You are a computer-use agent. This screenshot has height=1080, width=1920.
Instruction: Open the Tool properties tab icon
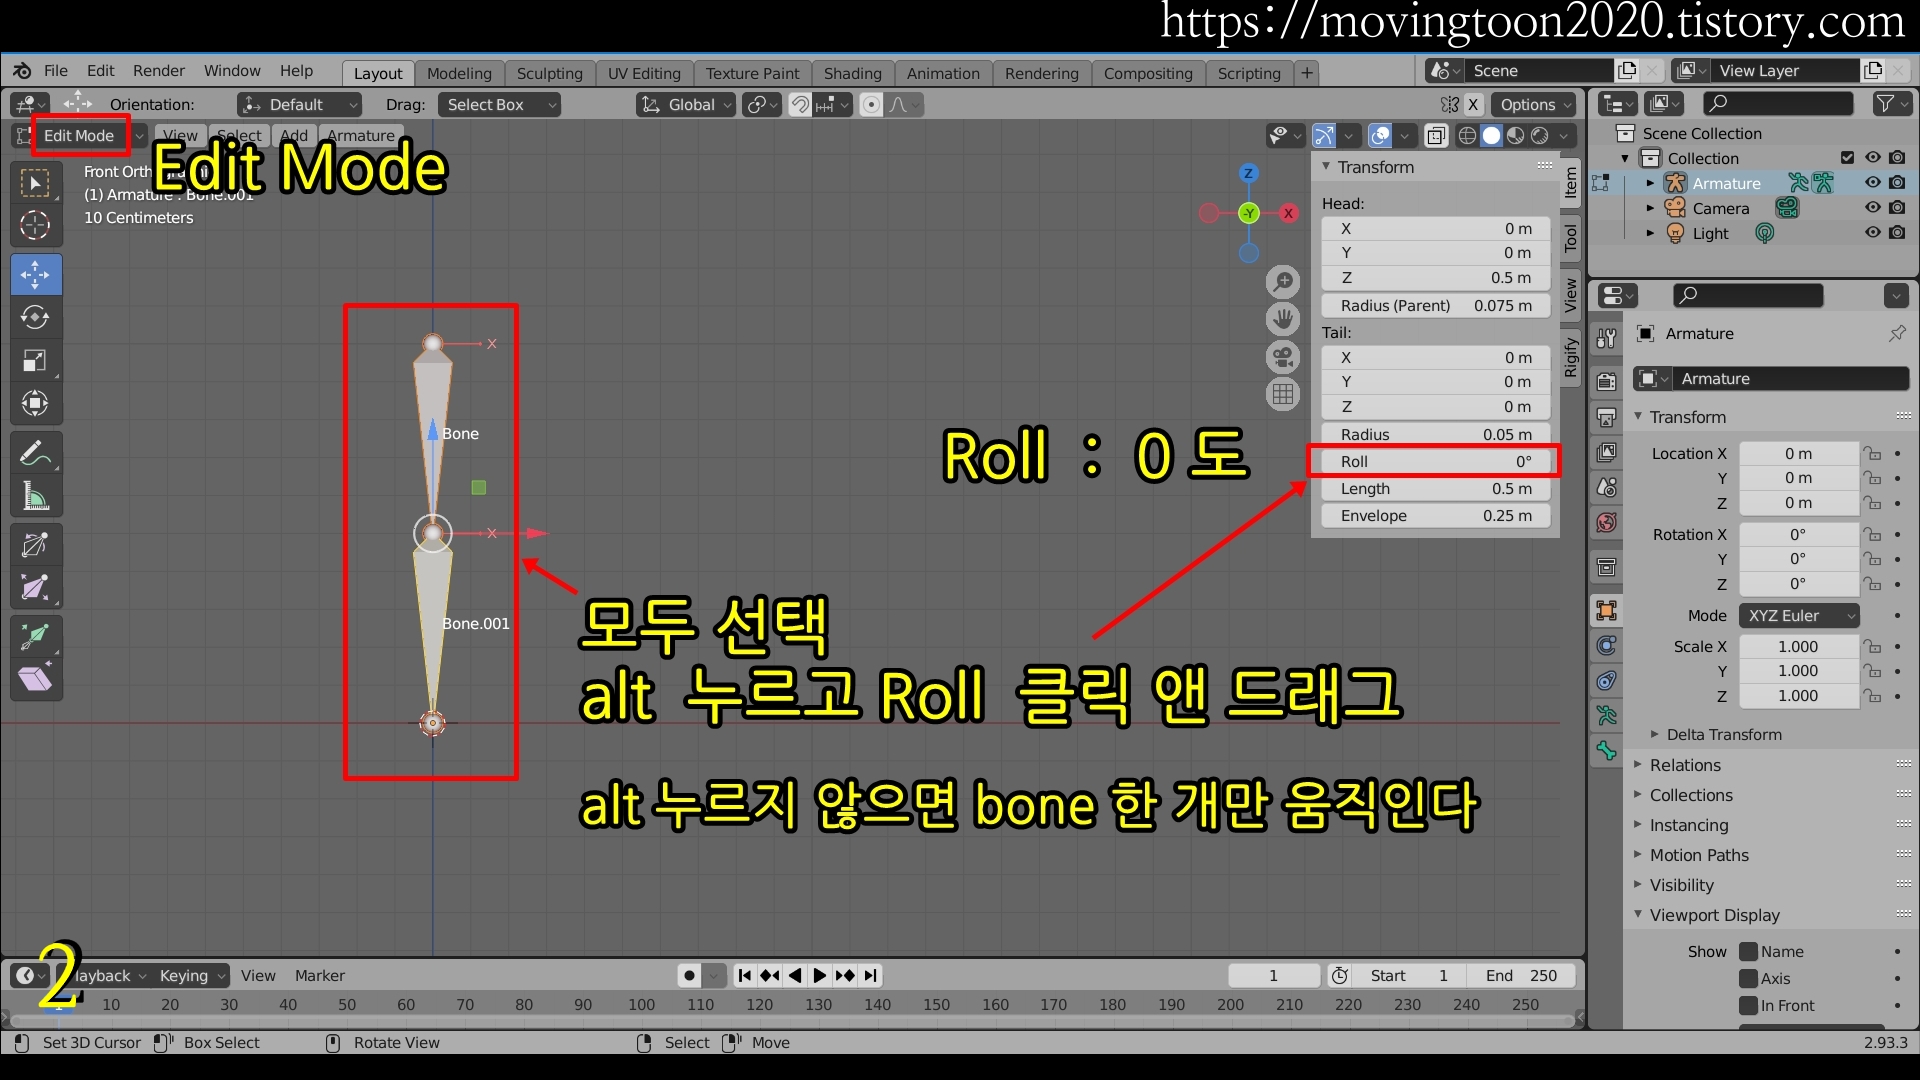[1606, 338]
